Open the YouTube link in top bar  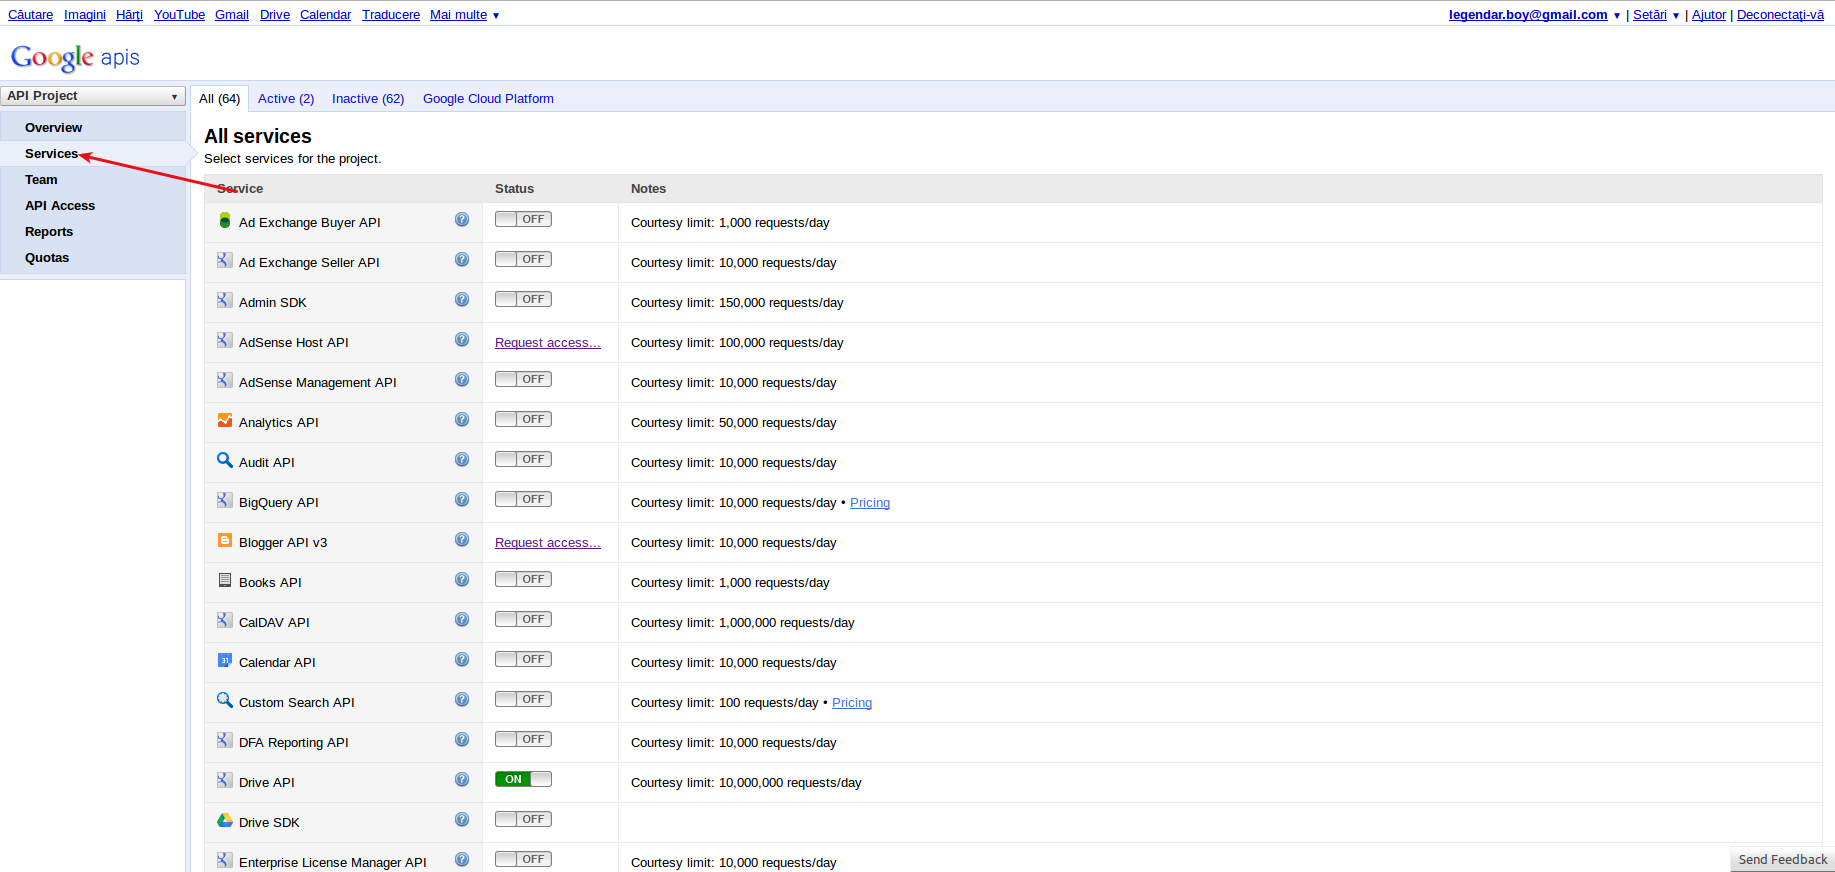[x=179, y=15]
